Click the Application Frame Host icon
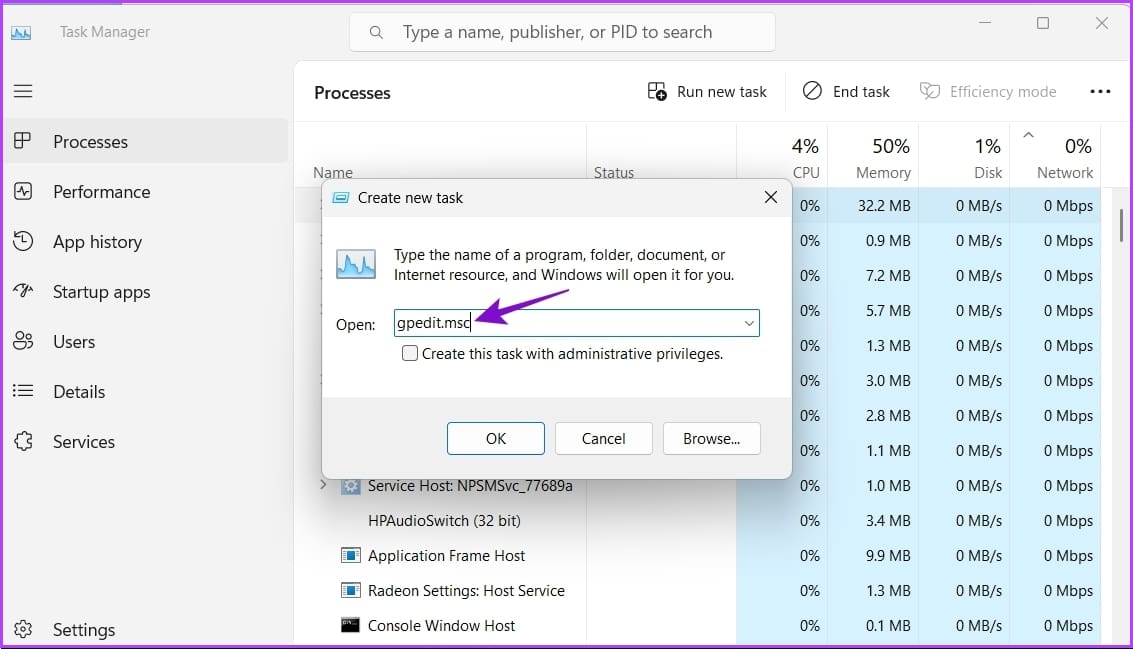Image resolution: width=1133 pixels, height=649 pixels. [x=350, y=555]
